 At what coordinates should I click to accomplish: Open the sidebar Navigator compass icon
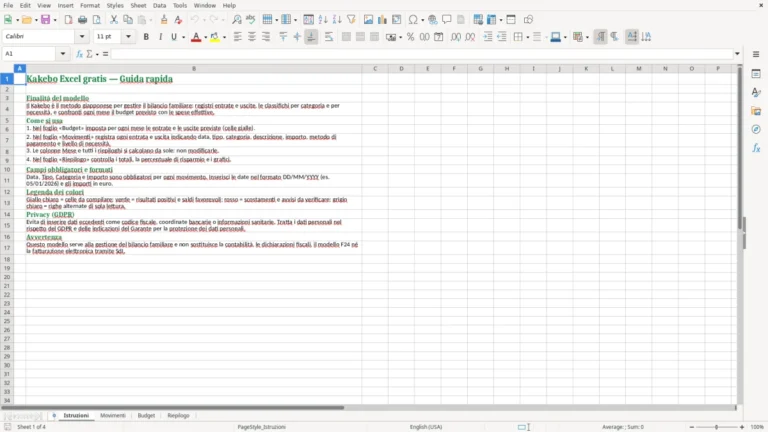[756, 129]
